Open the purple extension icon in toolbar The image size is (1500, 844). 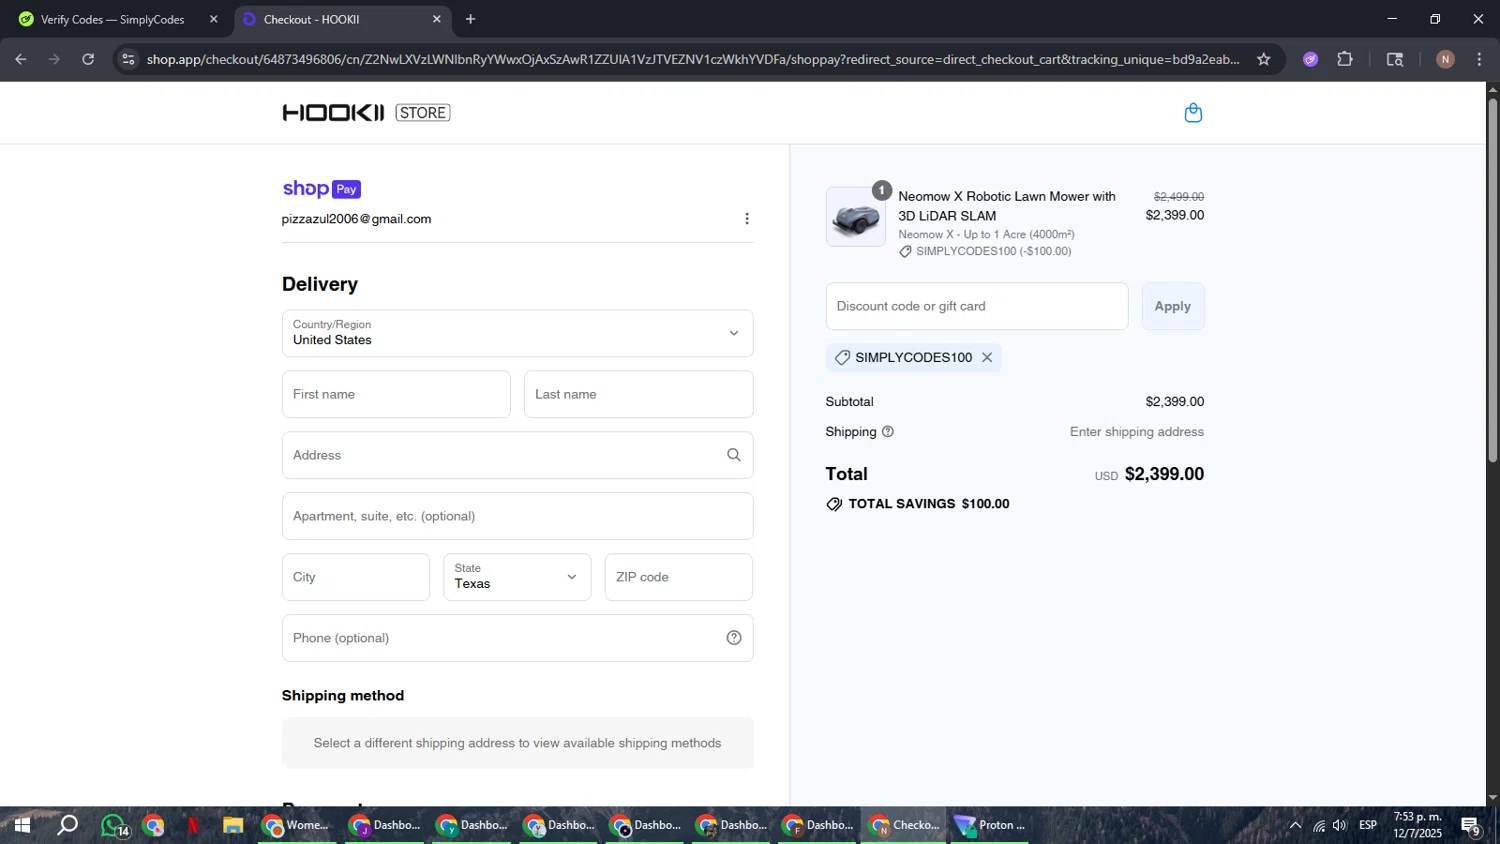click(1310, 59)
